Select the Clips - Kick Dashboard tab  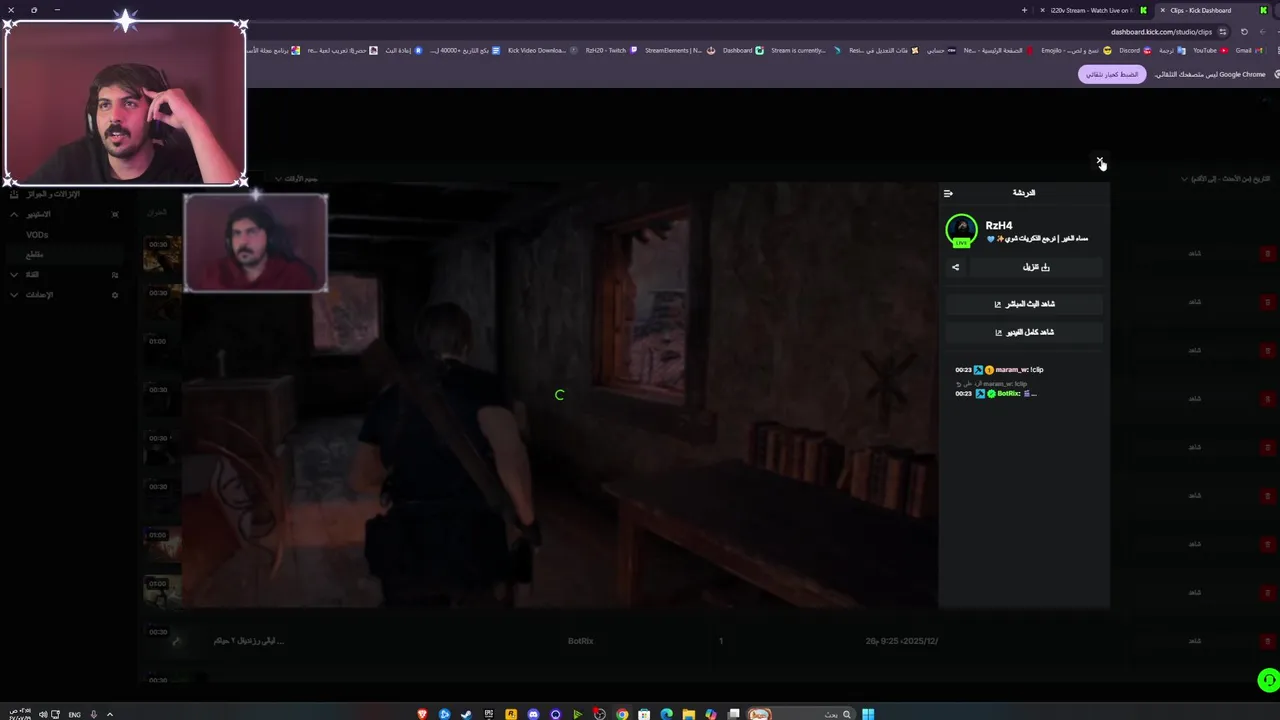pos(1212,10)
